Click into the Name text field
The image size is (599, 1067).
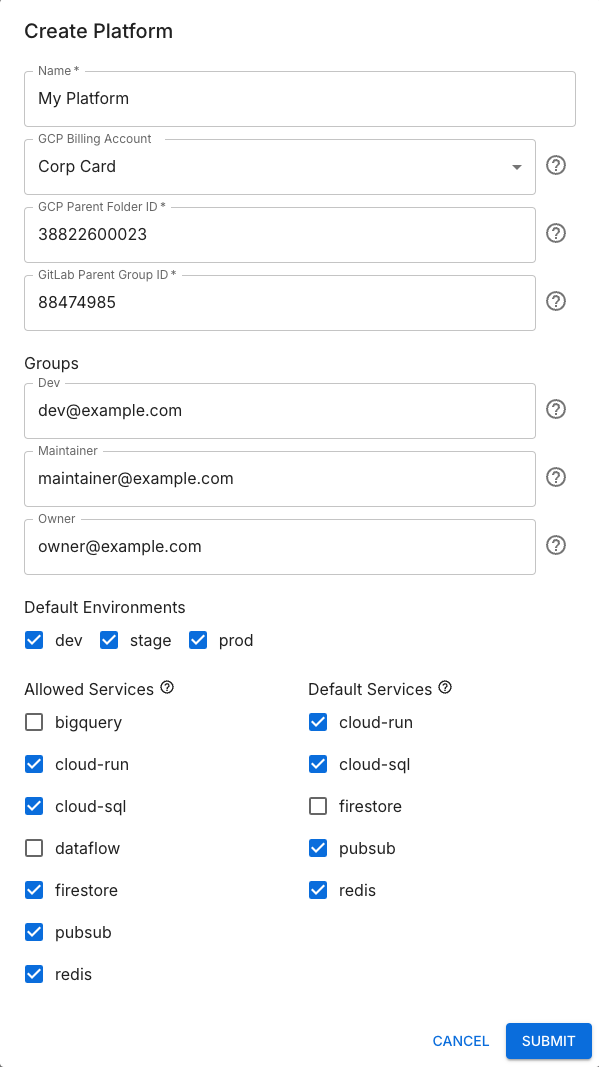tap(280, 98)
